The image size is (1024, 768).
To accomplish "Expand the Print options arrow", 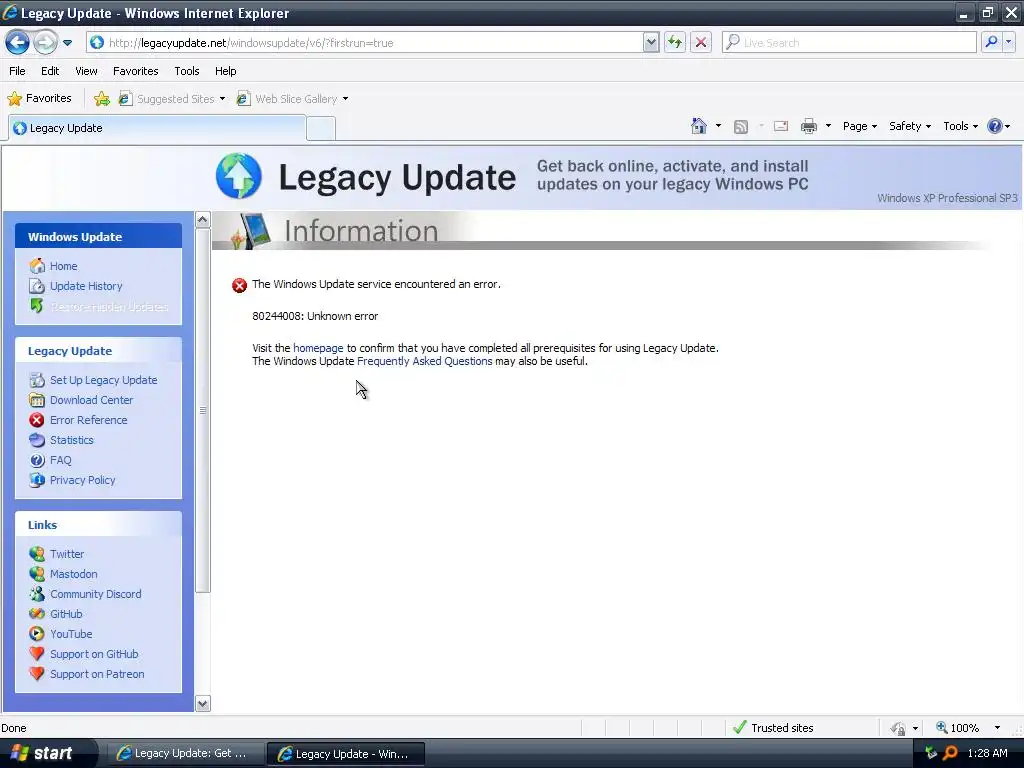I will (828, 126).
